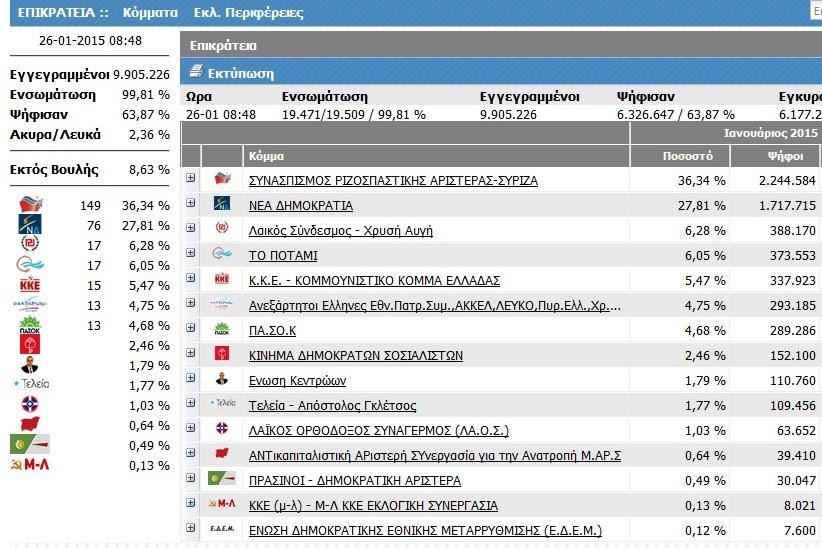Open the ΠΡΑΣΙΝΟΙ - ΔΗΜΟΚΡΑΤΙΚΗ ΑΡΙΣΤΕΡΑ link

[x=355, y=481]
